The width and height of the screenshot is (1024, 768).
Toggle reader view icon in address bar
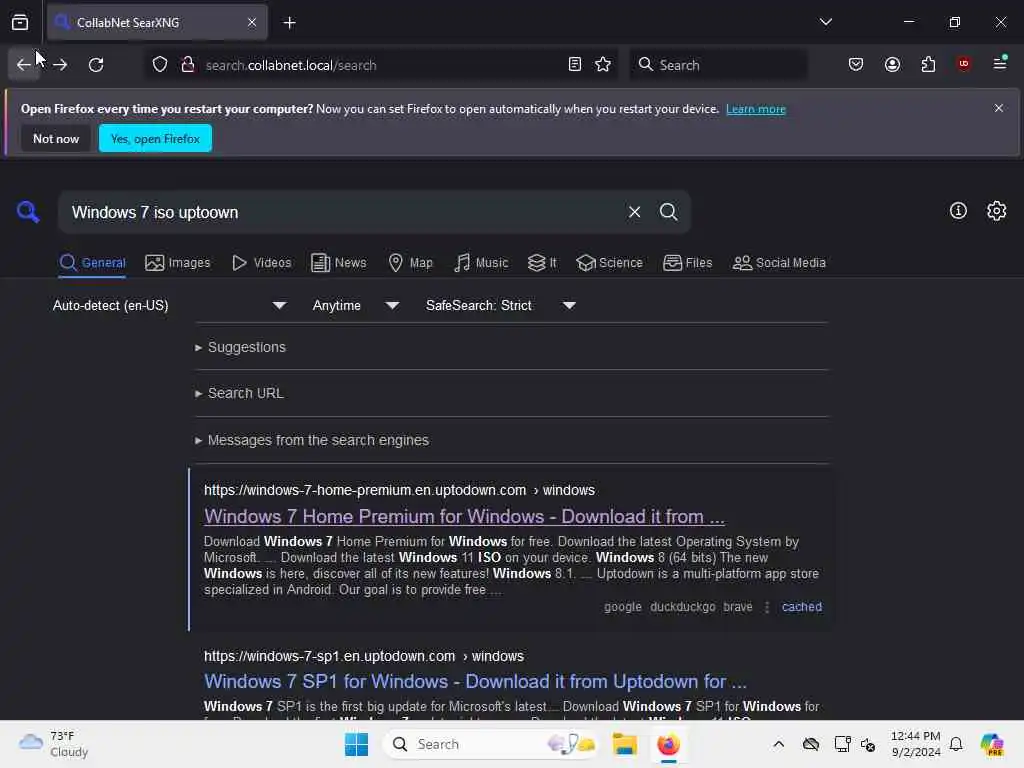tap(575, 65)
